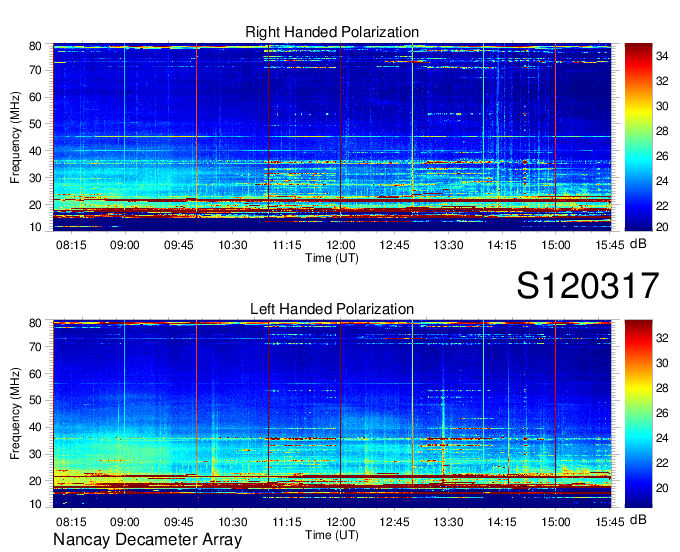
Task: Click the 26 value on Left Handed colorbar
Action: [662, 413]
